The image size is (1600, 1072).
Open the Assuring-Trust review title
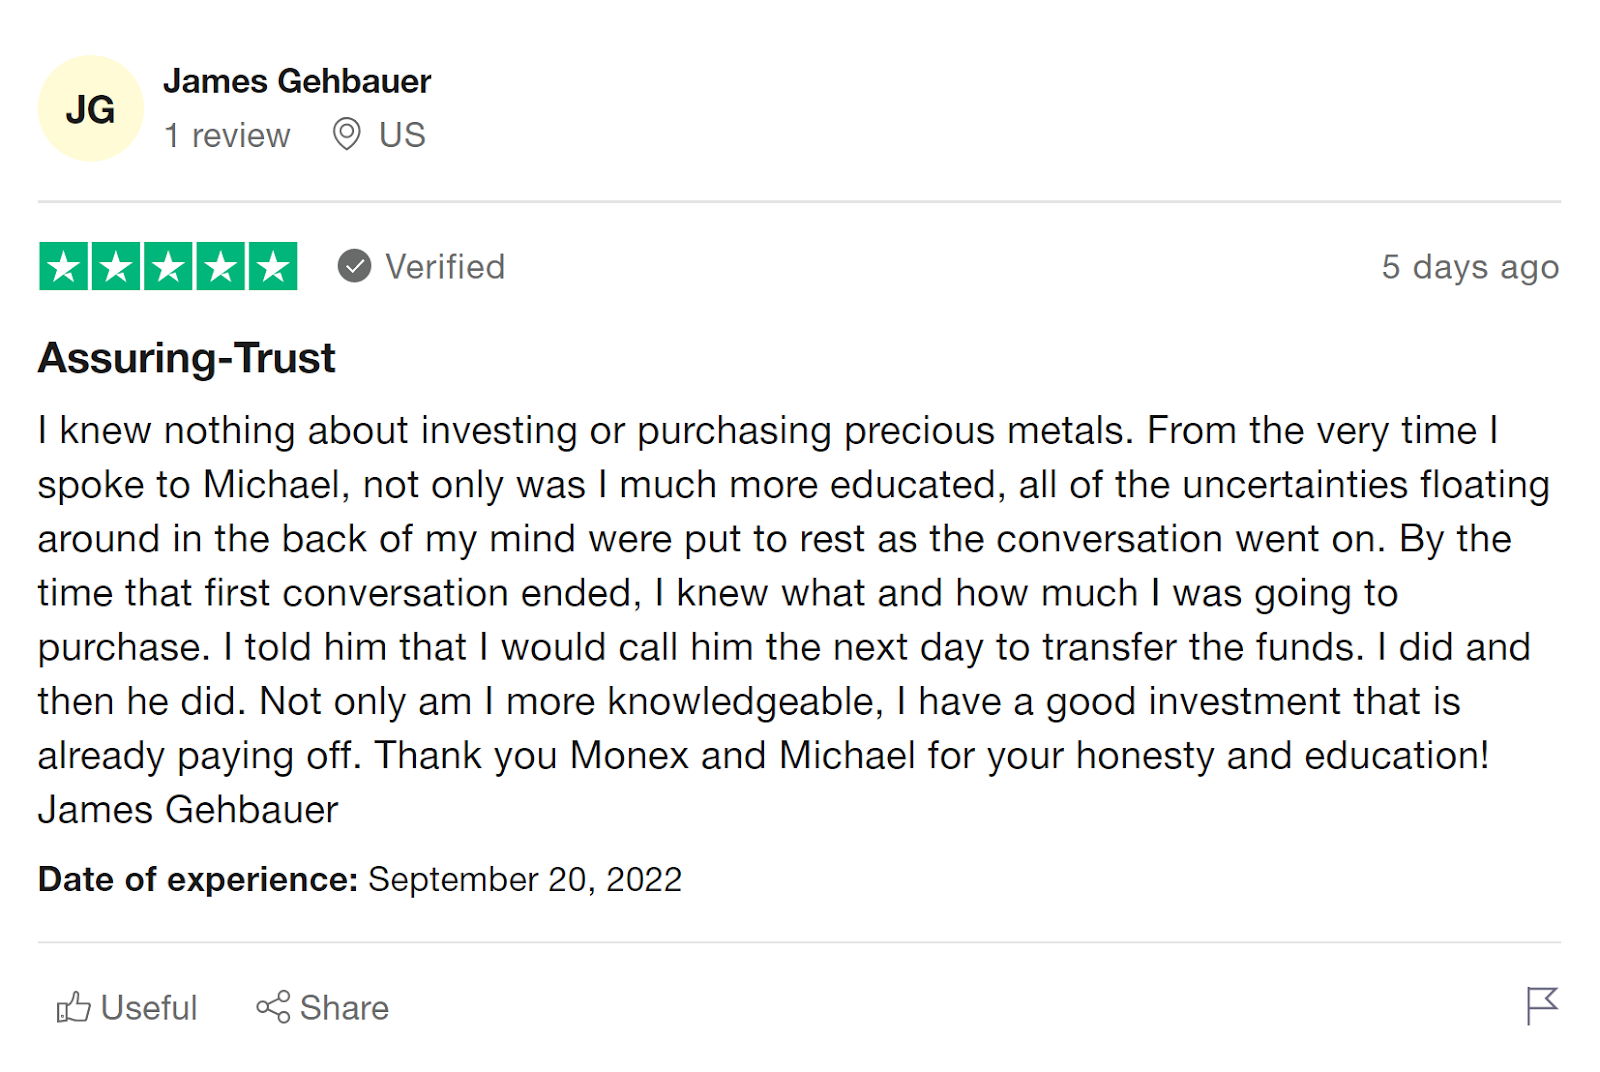pos(186,358)
